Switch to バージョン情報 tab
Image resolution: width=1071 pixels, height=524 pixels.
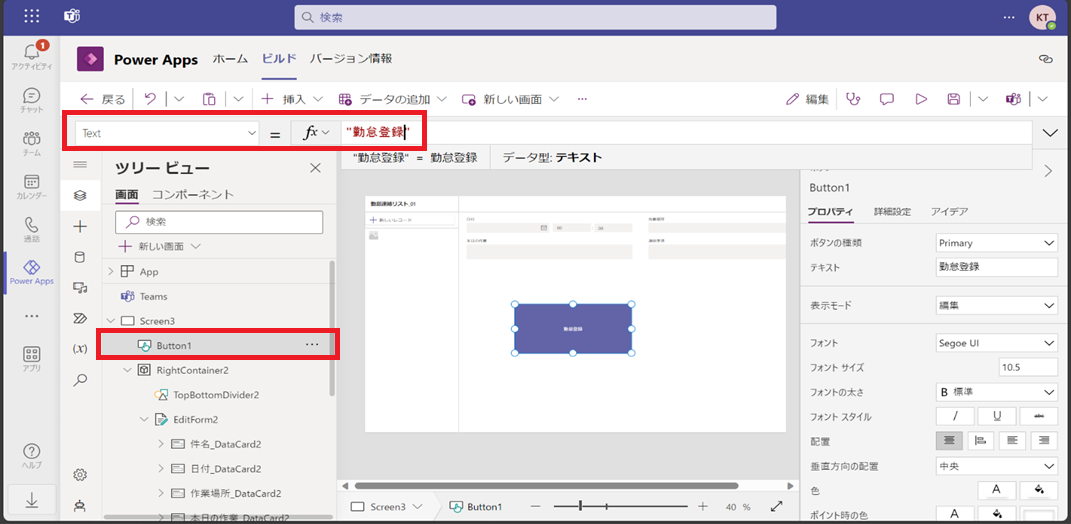351,59
